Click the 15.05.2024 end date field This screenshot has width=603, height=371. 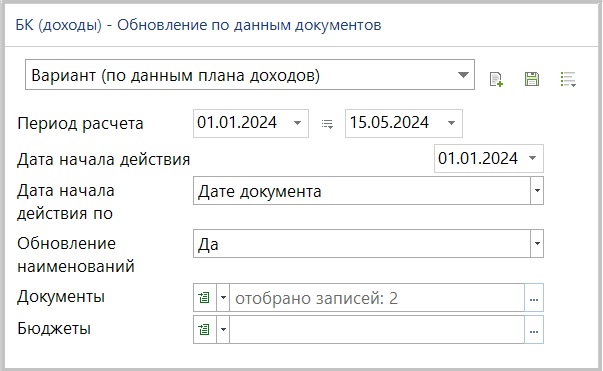[404, 123]
